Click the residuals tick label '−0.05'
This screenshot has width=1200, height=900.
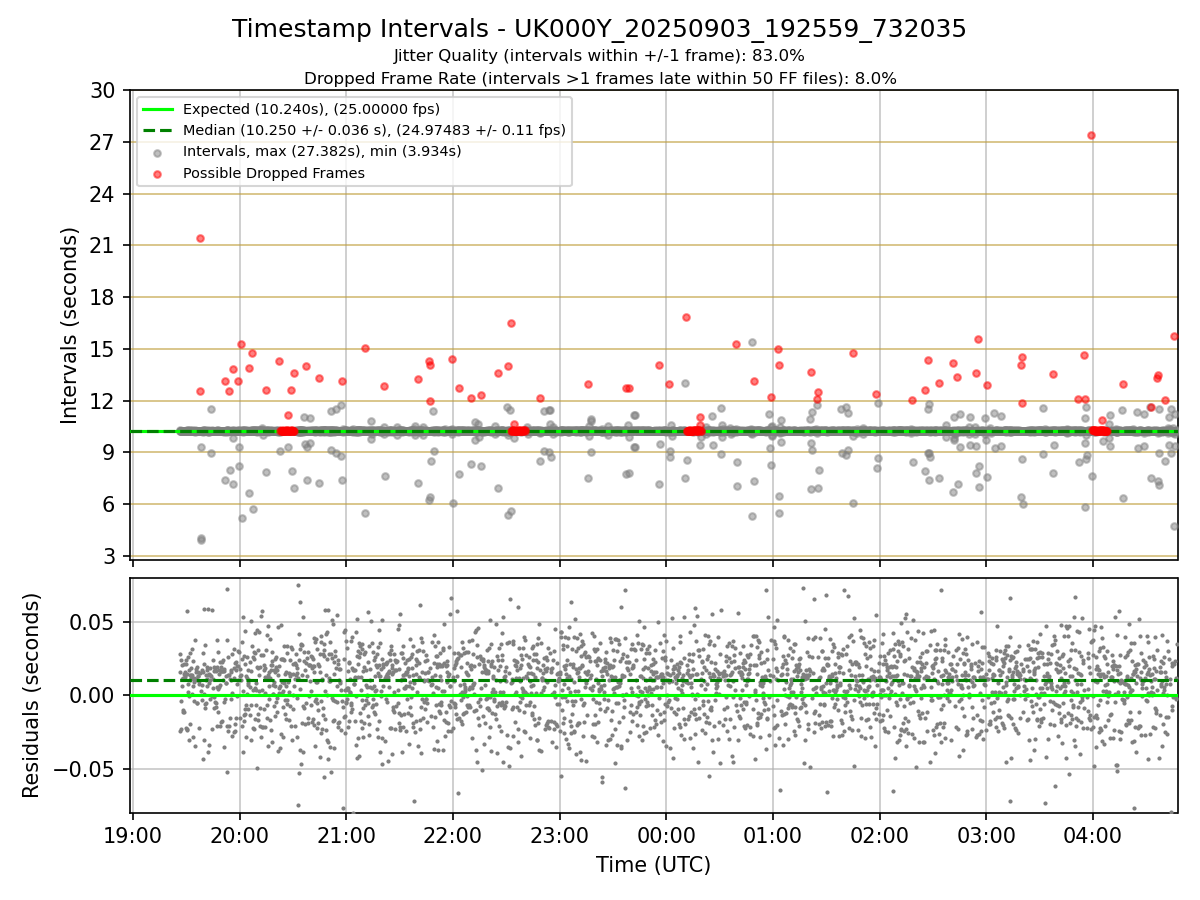point(86,769)
